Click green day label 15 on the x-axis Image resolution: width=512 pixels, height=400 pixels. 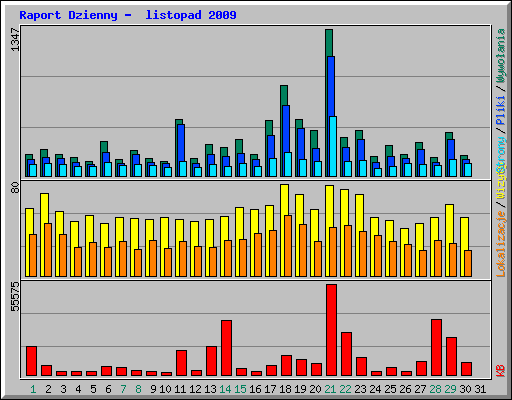240,389
